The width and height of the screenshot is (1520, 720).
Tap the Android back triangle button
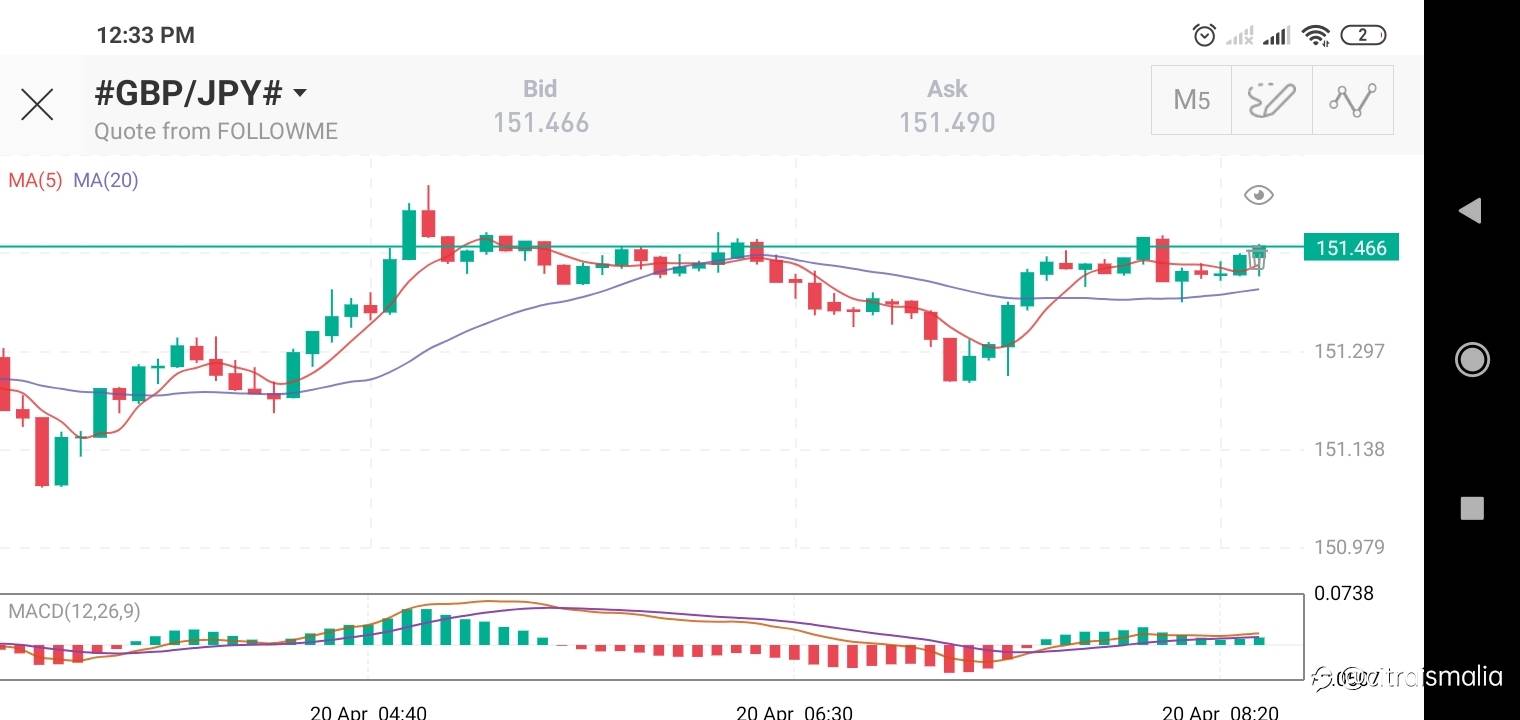[x=1470, y=210]
